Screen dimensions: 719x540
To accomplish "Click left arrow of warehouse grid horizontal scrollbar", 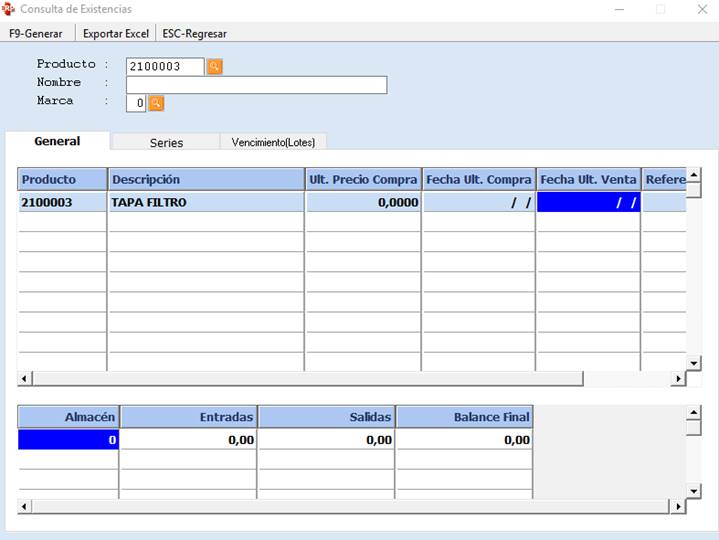I will pos(25,507).
